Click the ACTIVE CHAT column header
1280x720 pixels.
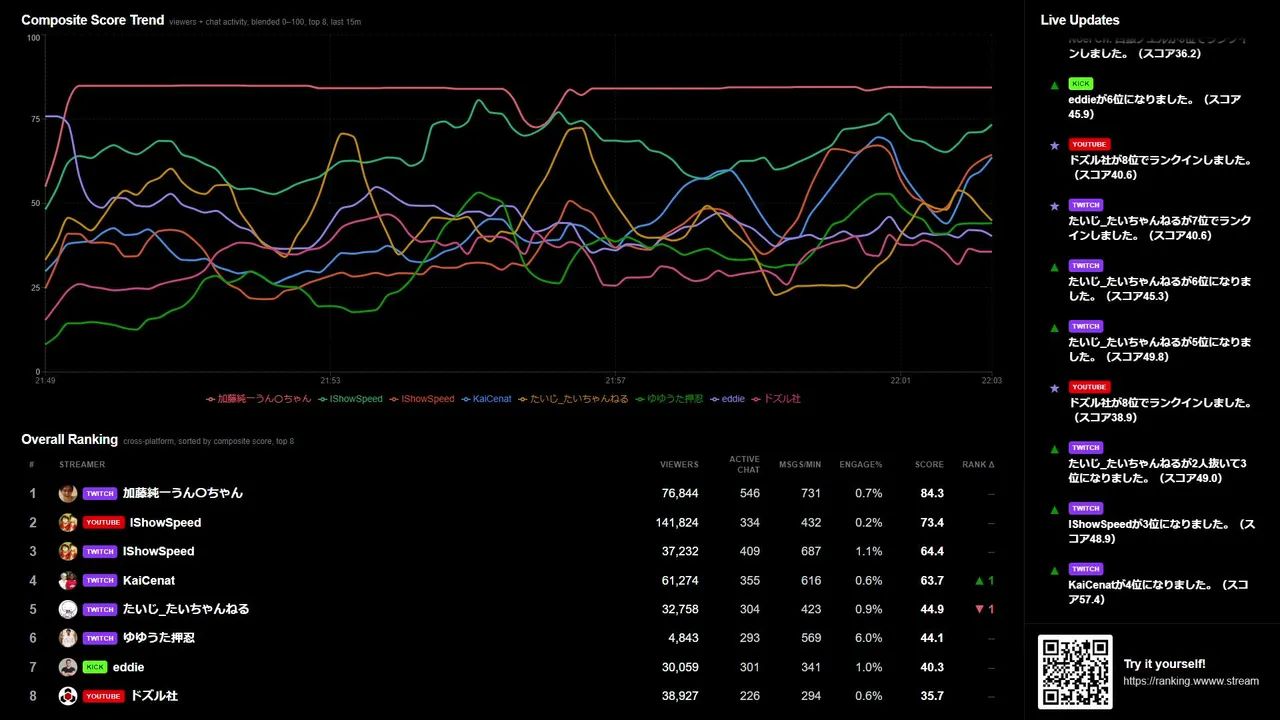tap(744, 465)
